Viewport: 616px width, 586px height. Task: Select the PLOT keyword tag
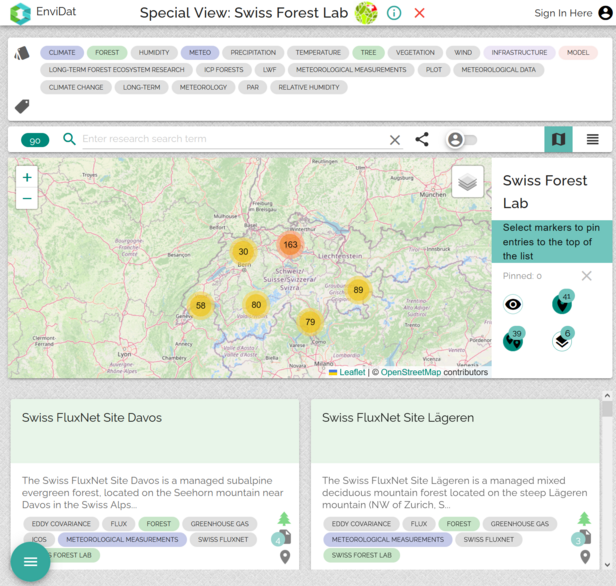tap(433, 70)
